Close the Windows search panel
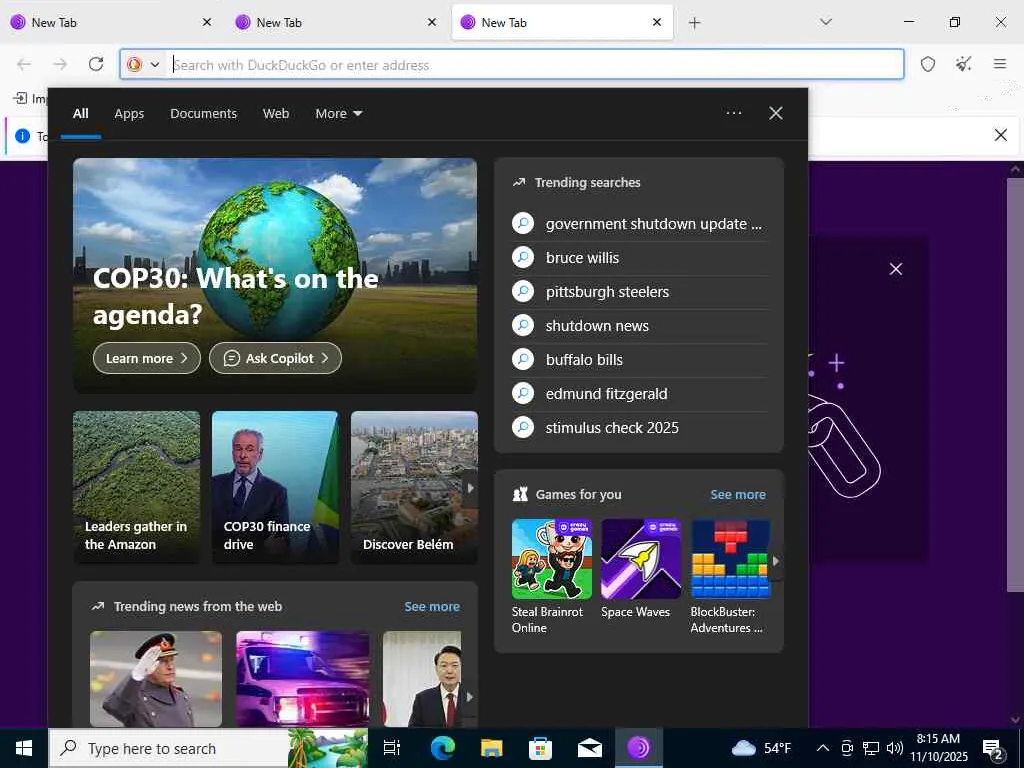1024x768 pixels. pyautogui.click(x=775, y=113)
